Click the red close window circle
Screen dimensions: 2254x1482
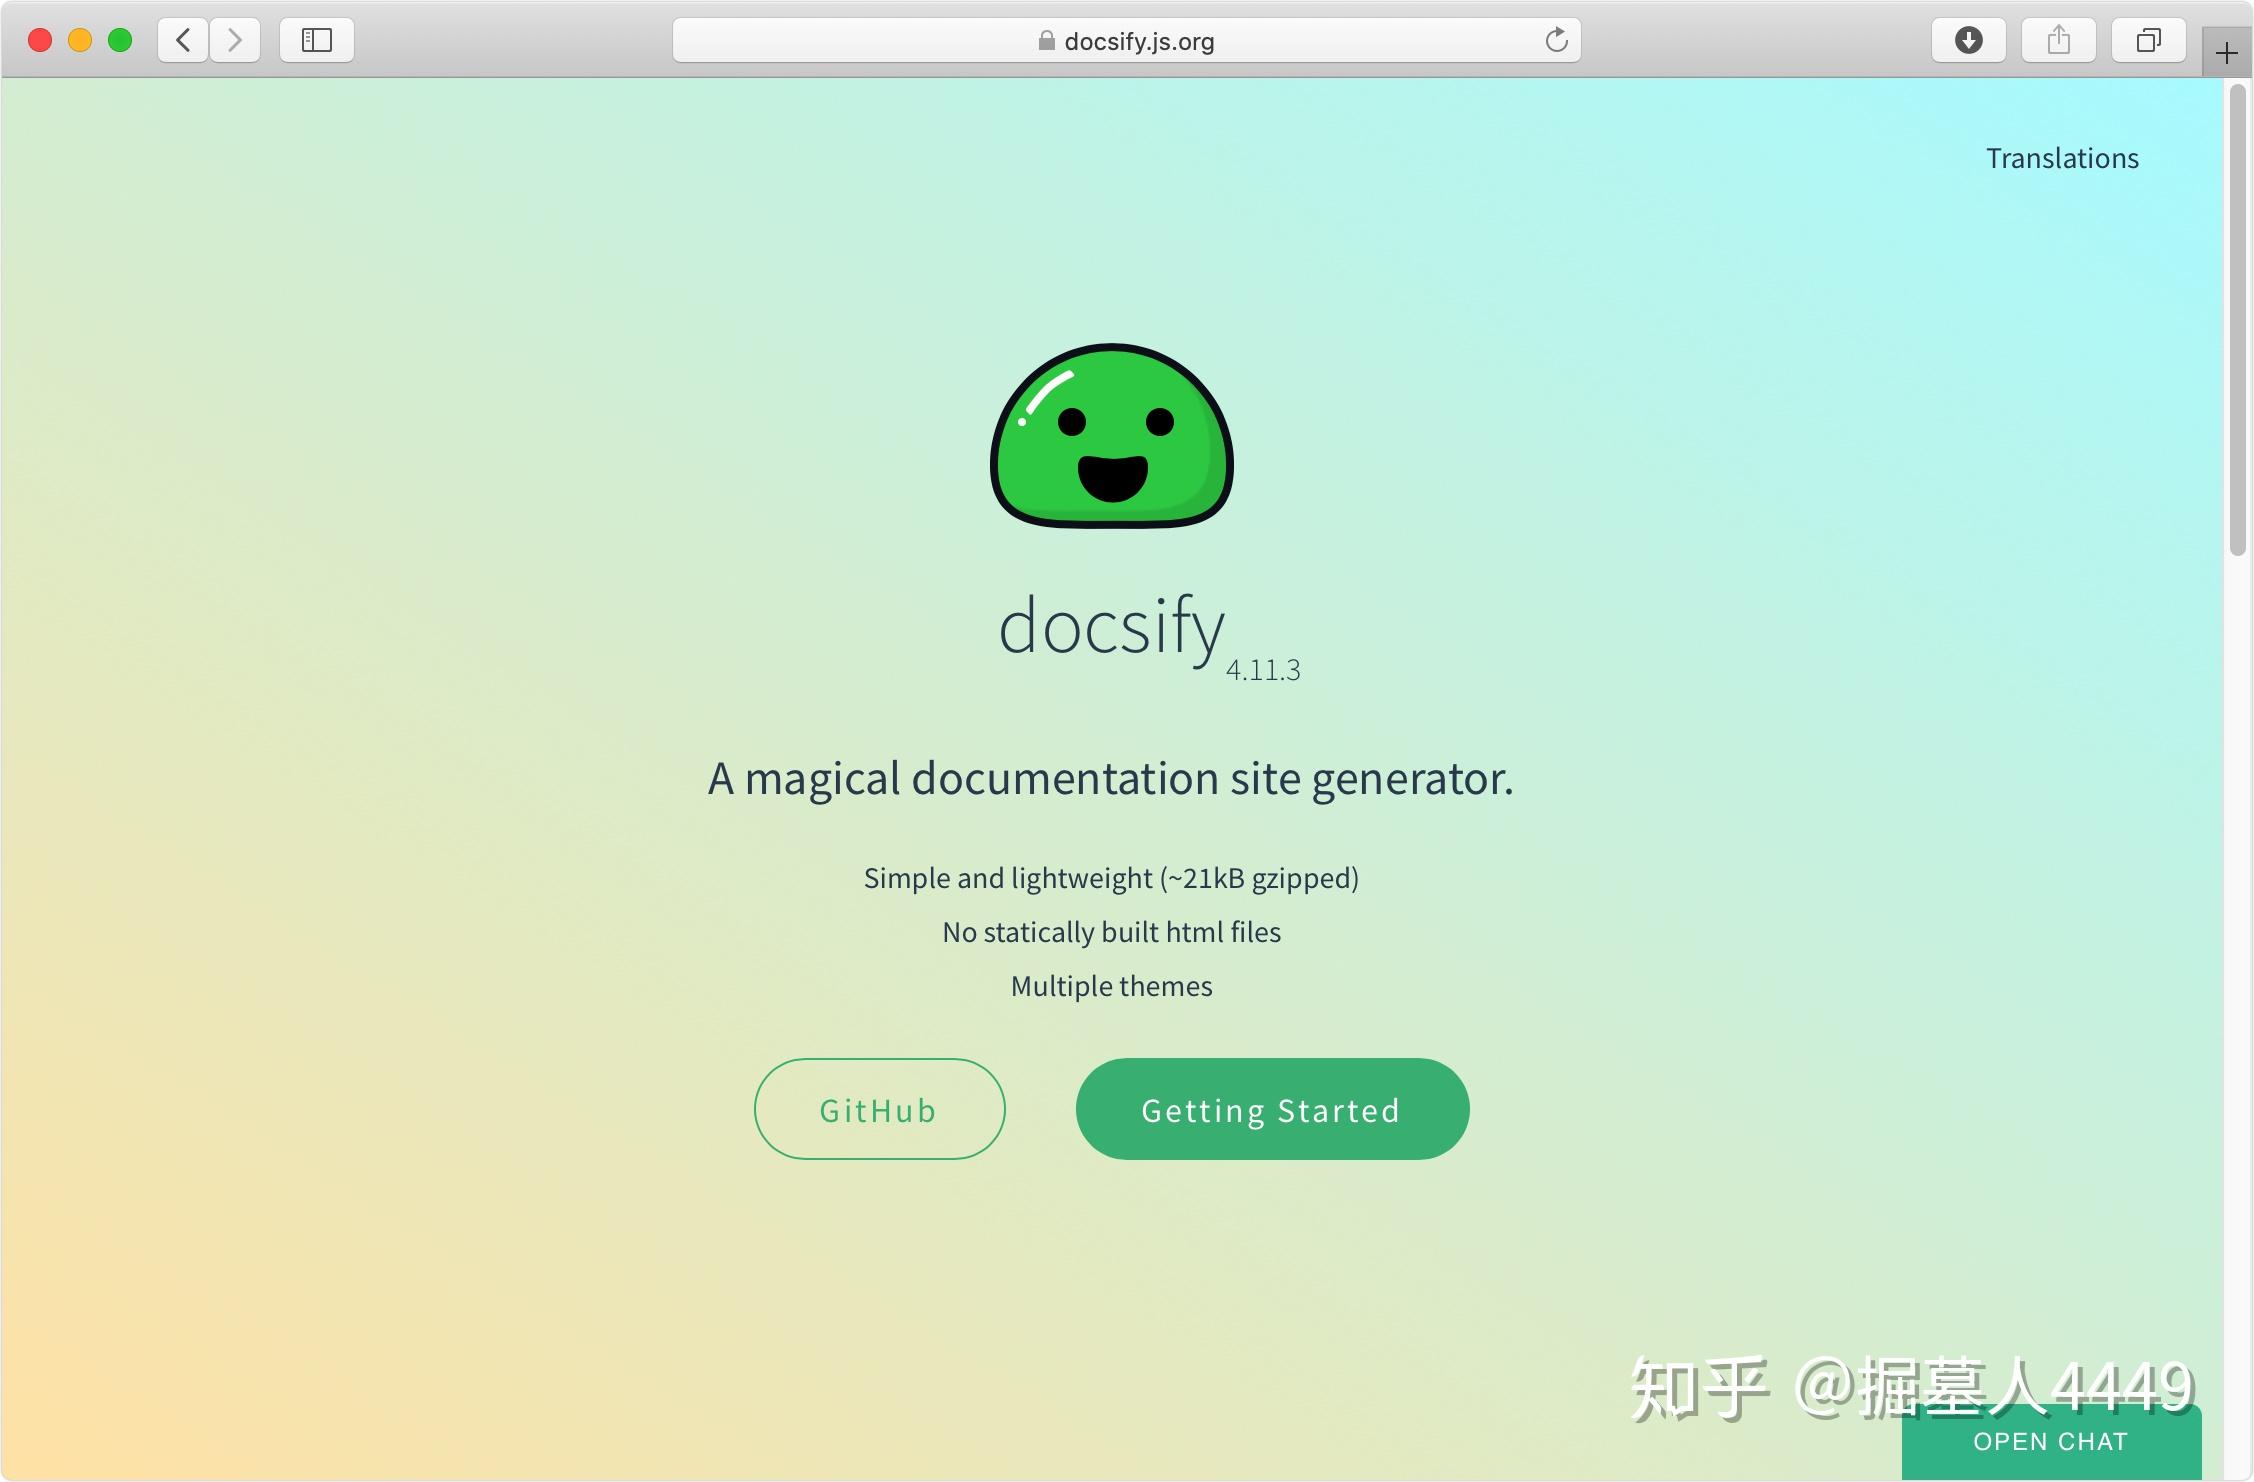(x=39, y=39)
